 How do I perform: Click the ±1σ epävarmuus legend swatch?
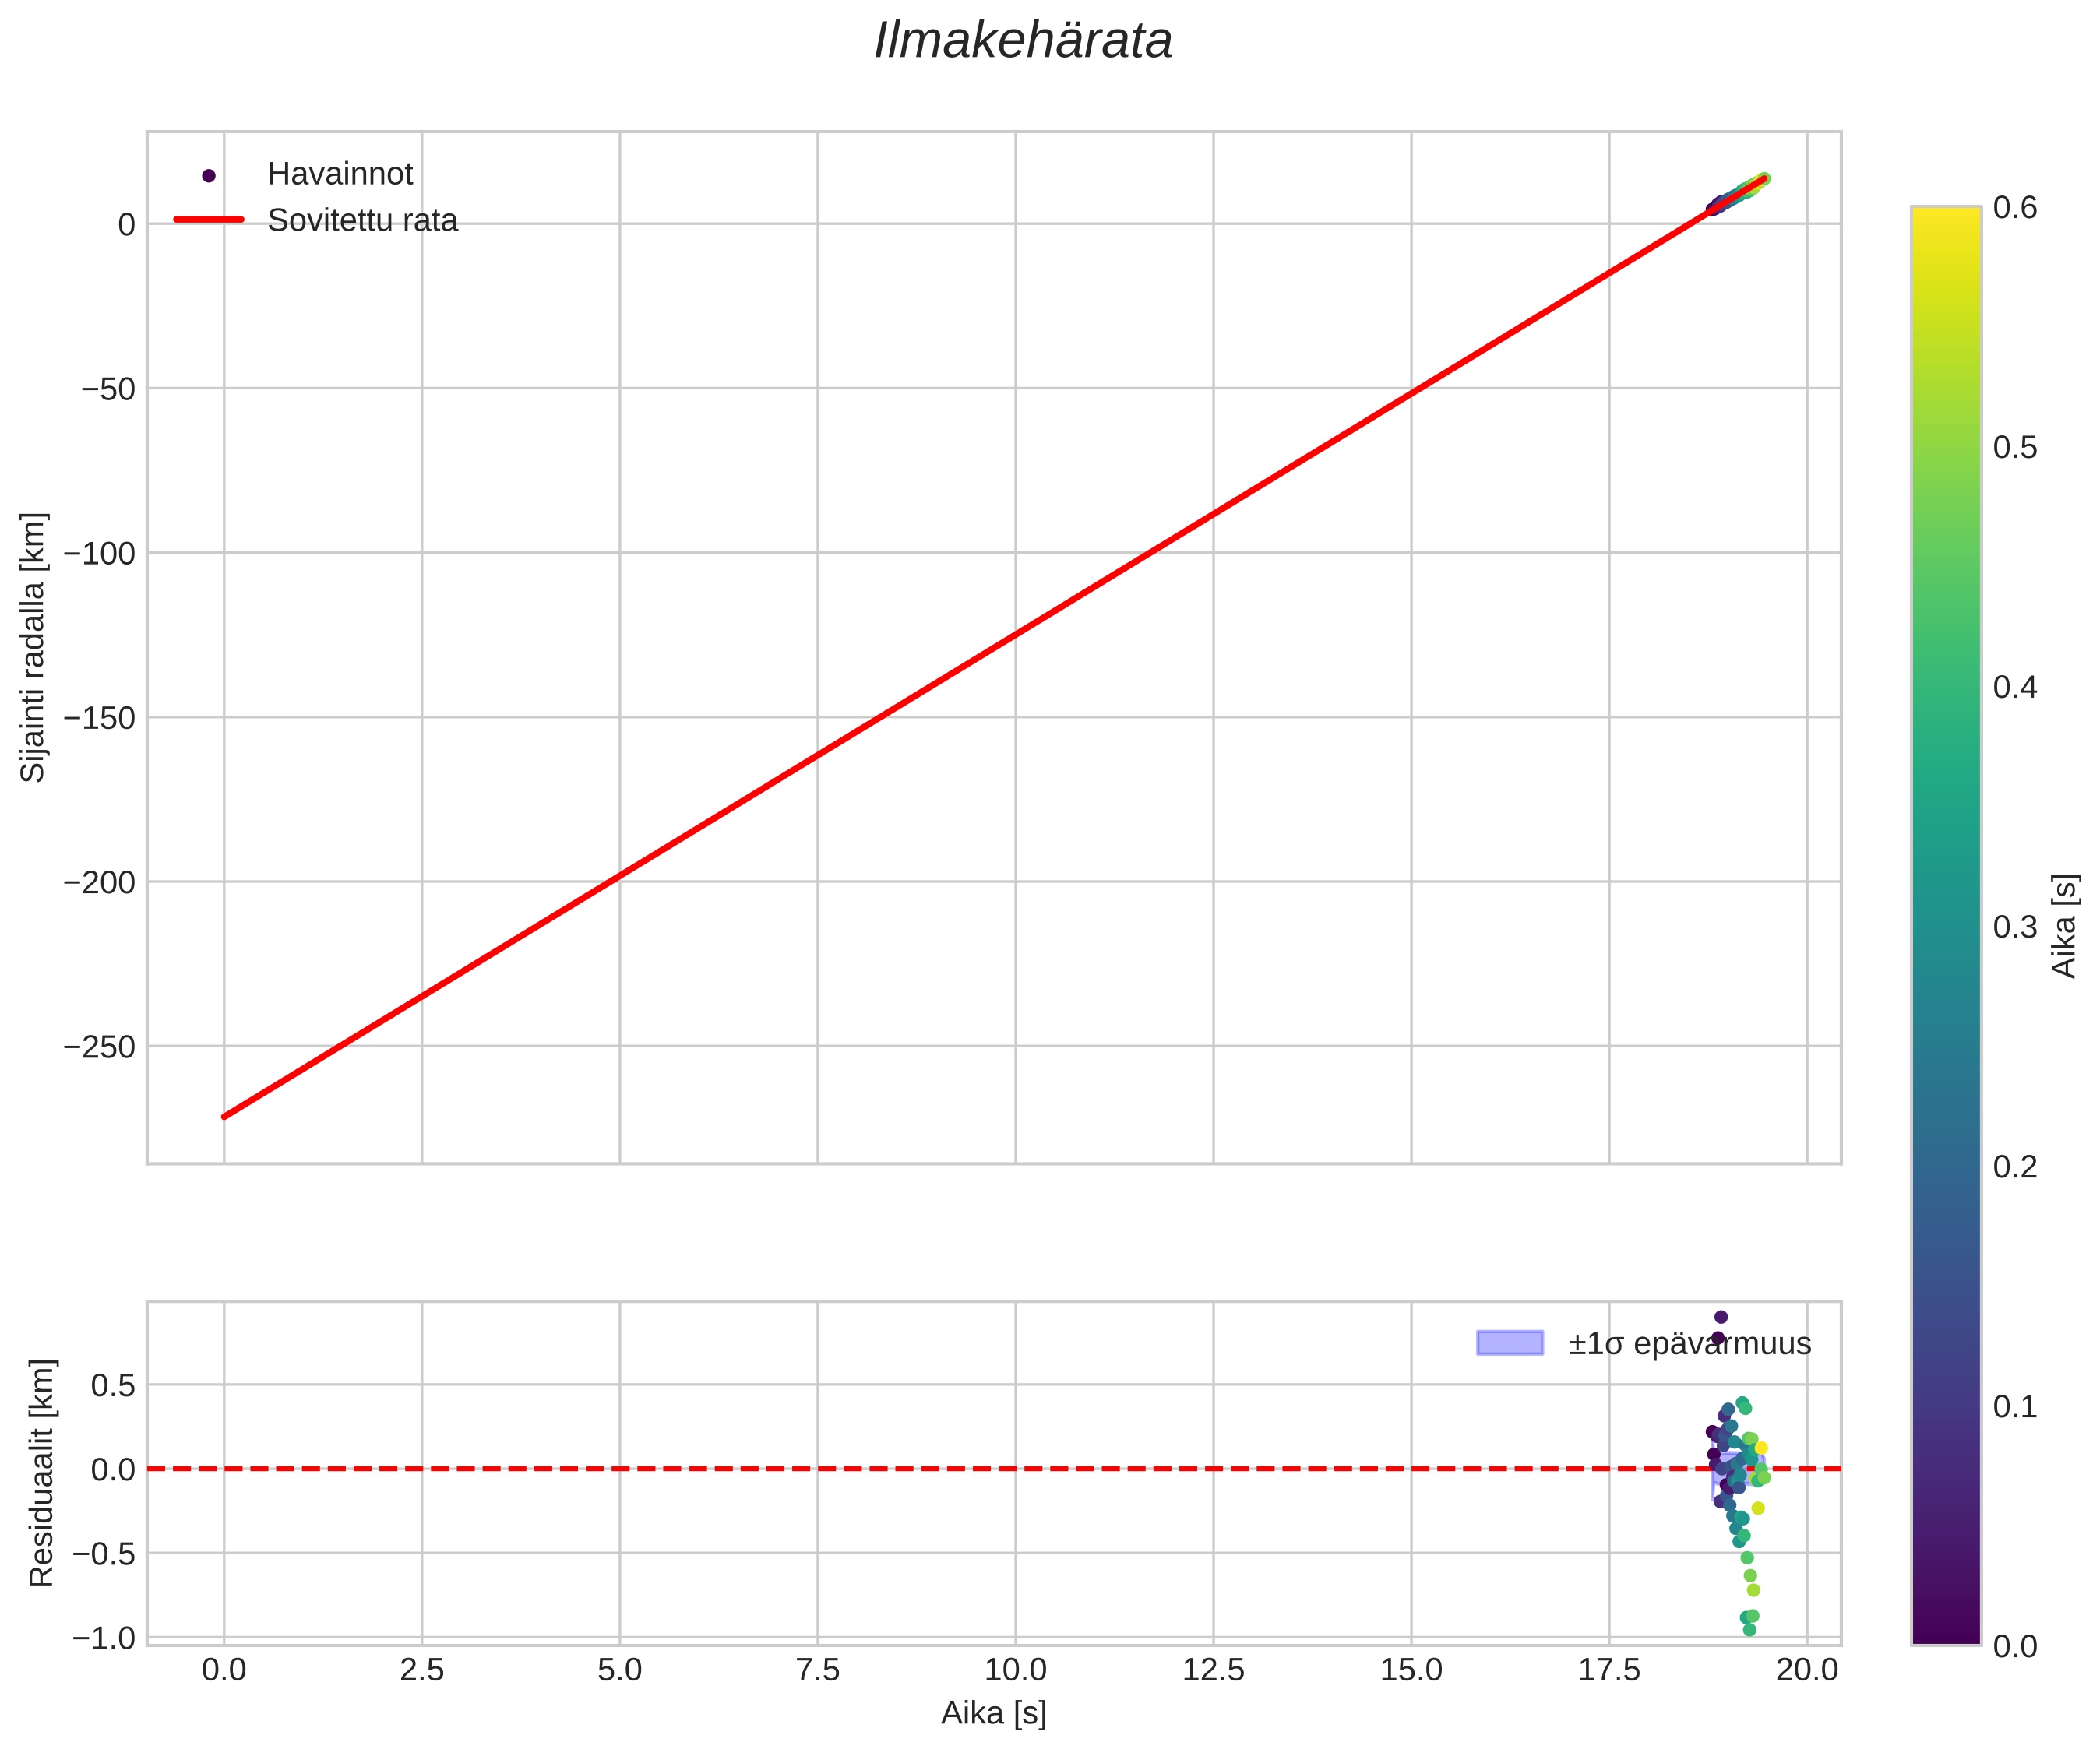[x=1509, y=1343]
